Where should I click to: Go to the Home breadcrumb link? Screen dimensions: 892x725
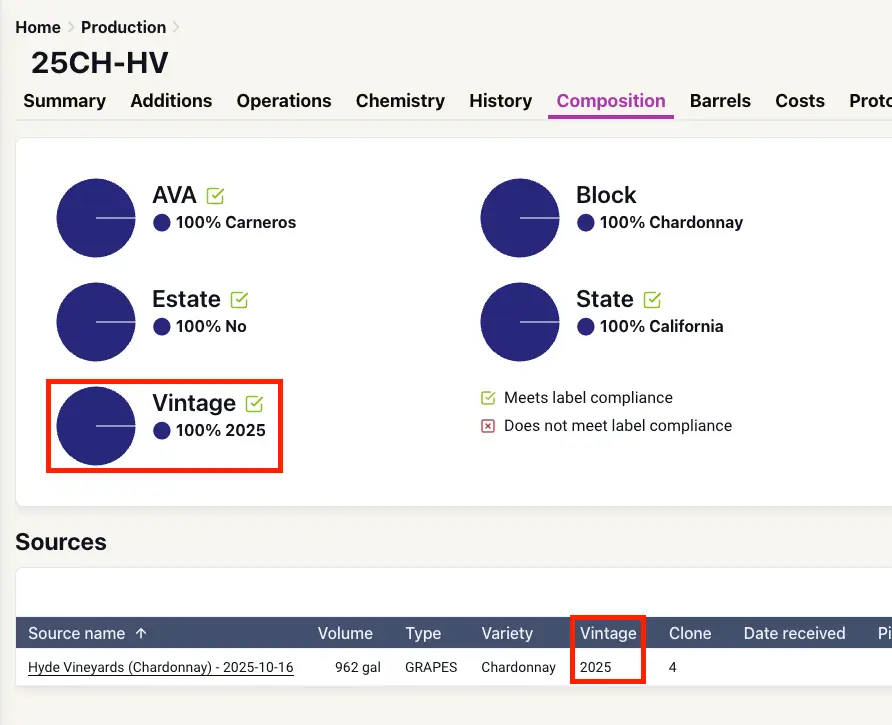coord(37,28)
